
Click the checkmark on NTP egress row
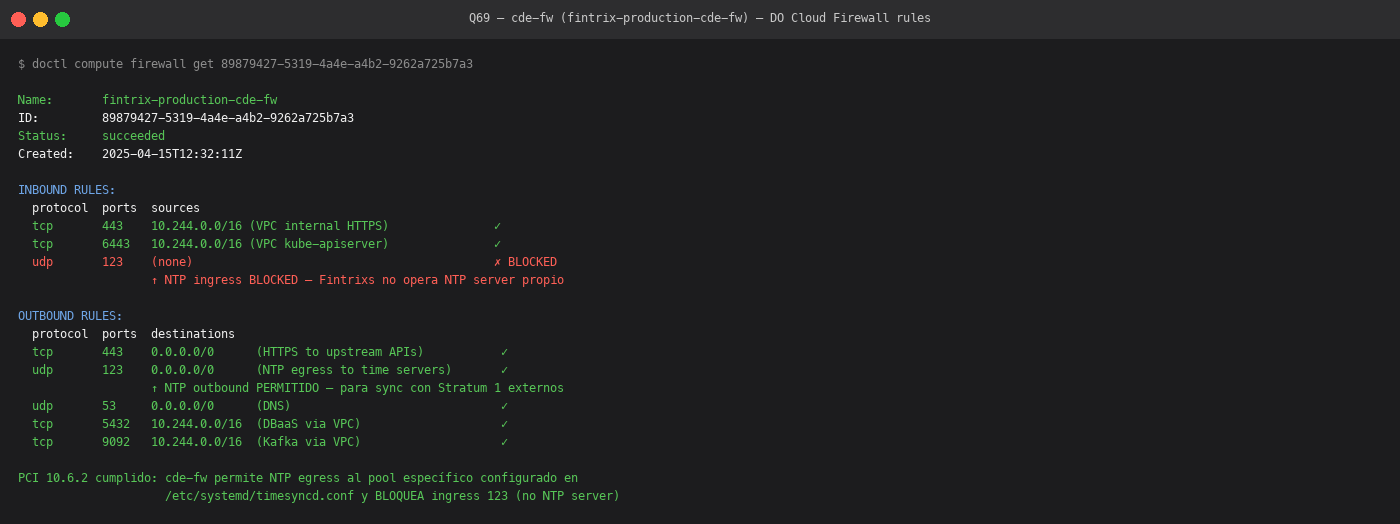pyautogui.click(x=504, y=370)
